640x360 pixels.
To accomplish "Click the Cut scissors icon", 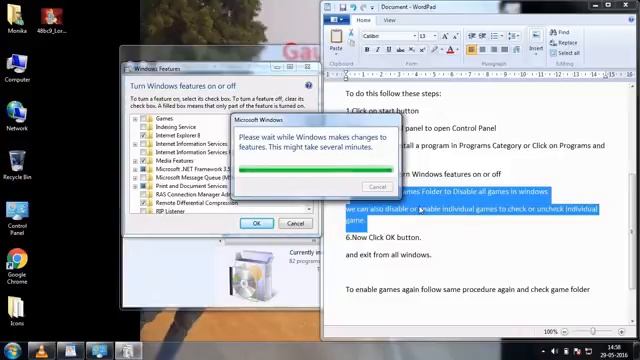I will click(x=351, y=33).
